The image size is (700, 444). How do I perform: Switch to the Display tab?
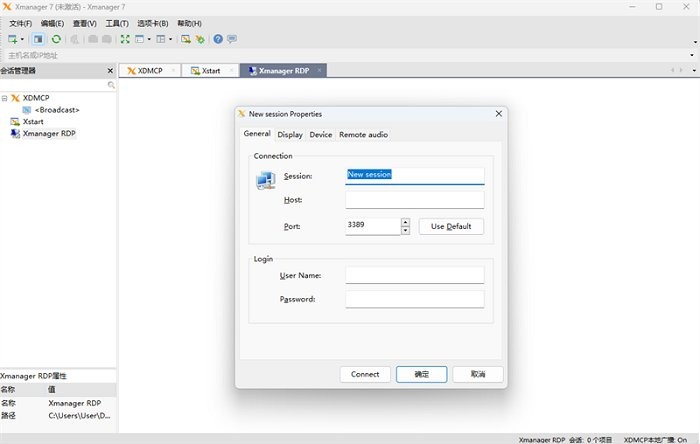(x=290, y=134)
